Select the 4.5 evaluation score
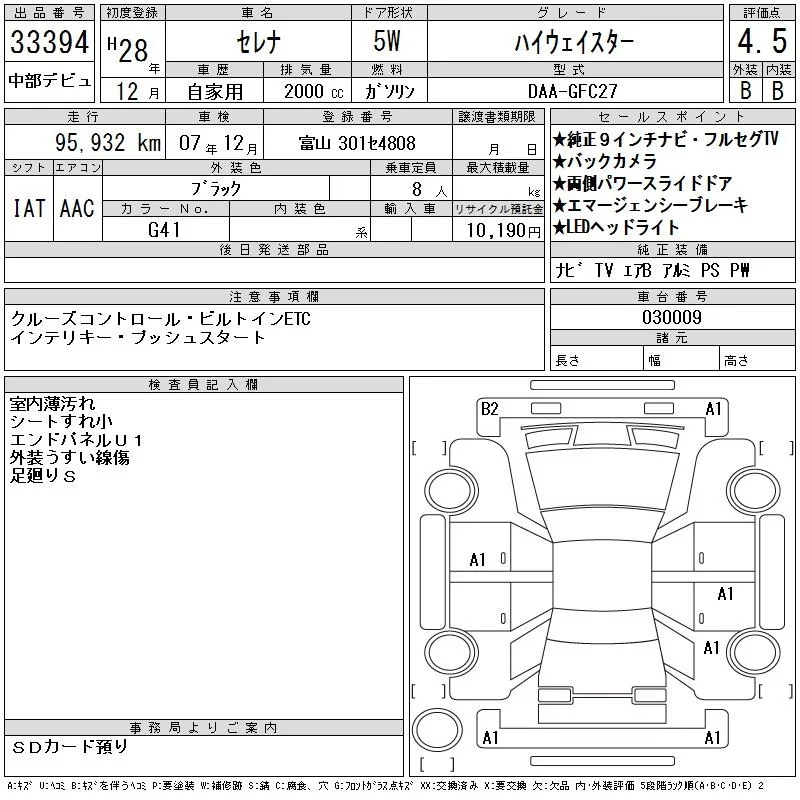Screen dimensions: 800x800 pyautogui.click(x=762, y=41)
